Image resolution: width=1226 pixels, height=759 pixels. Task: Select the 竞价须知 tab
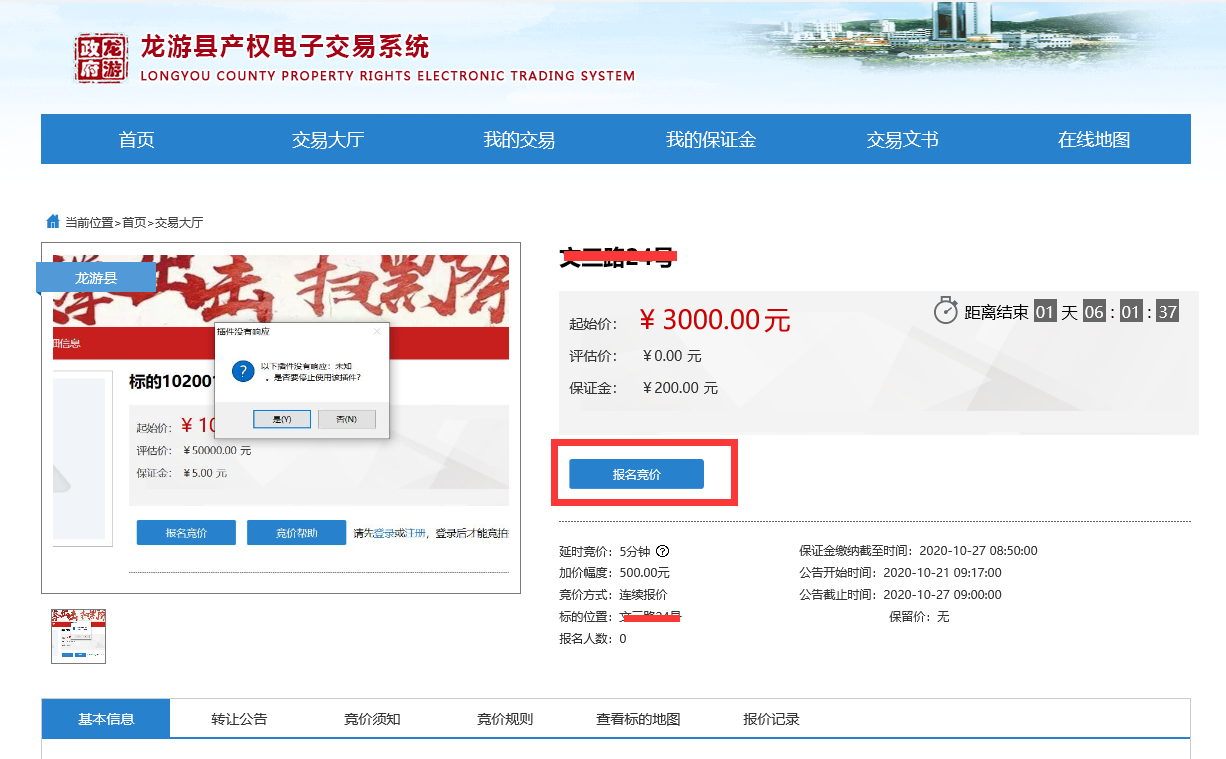tap(372, 719)
